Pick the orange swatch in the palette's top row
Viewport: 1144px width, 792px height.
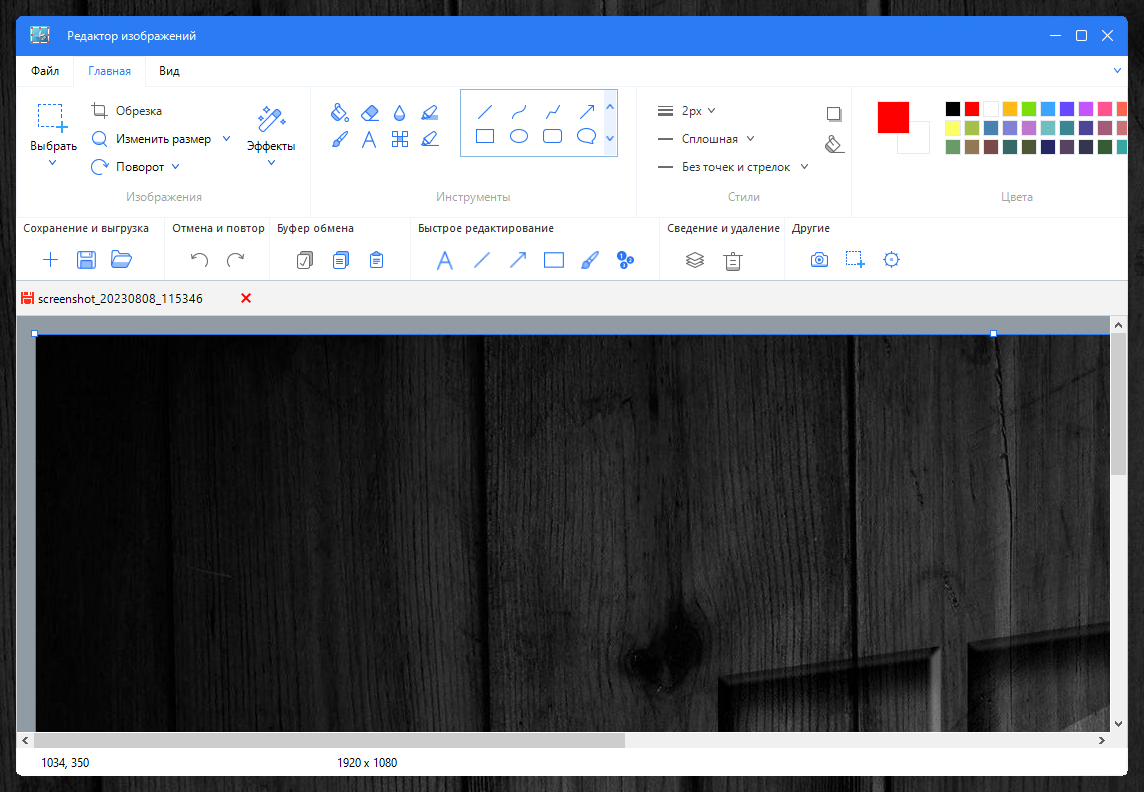[x=1010, y=109]
